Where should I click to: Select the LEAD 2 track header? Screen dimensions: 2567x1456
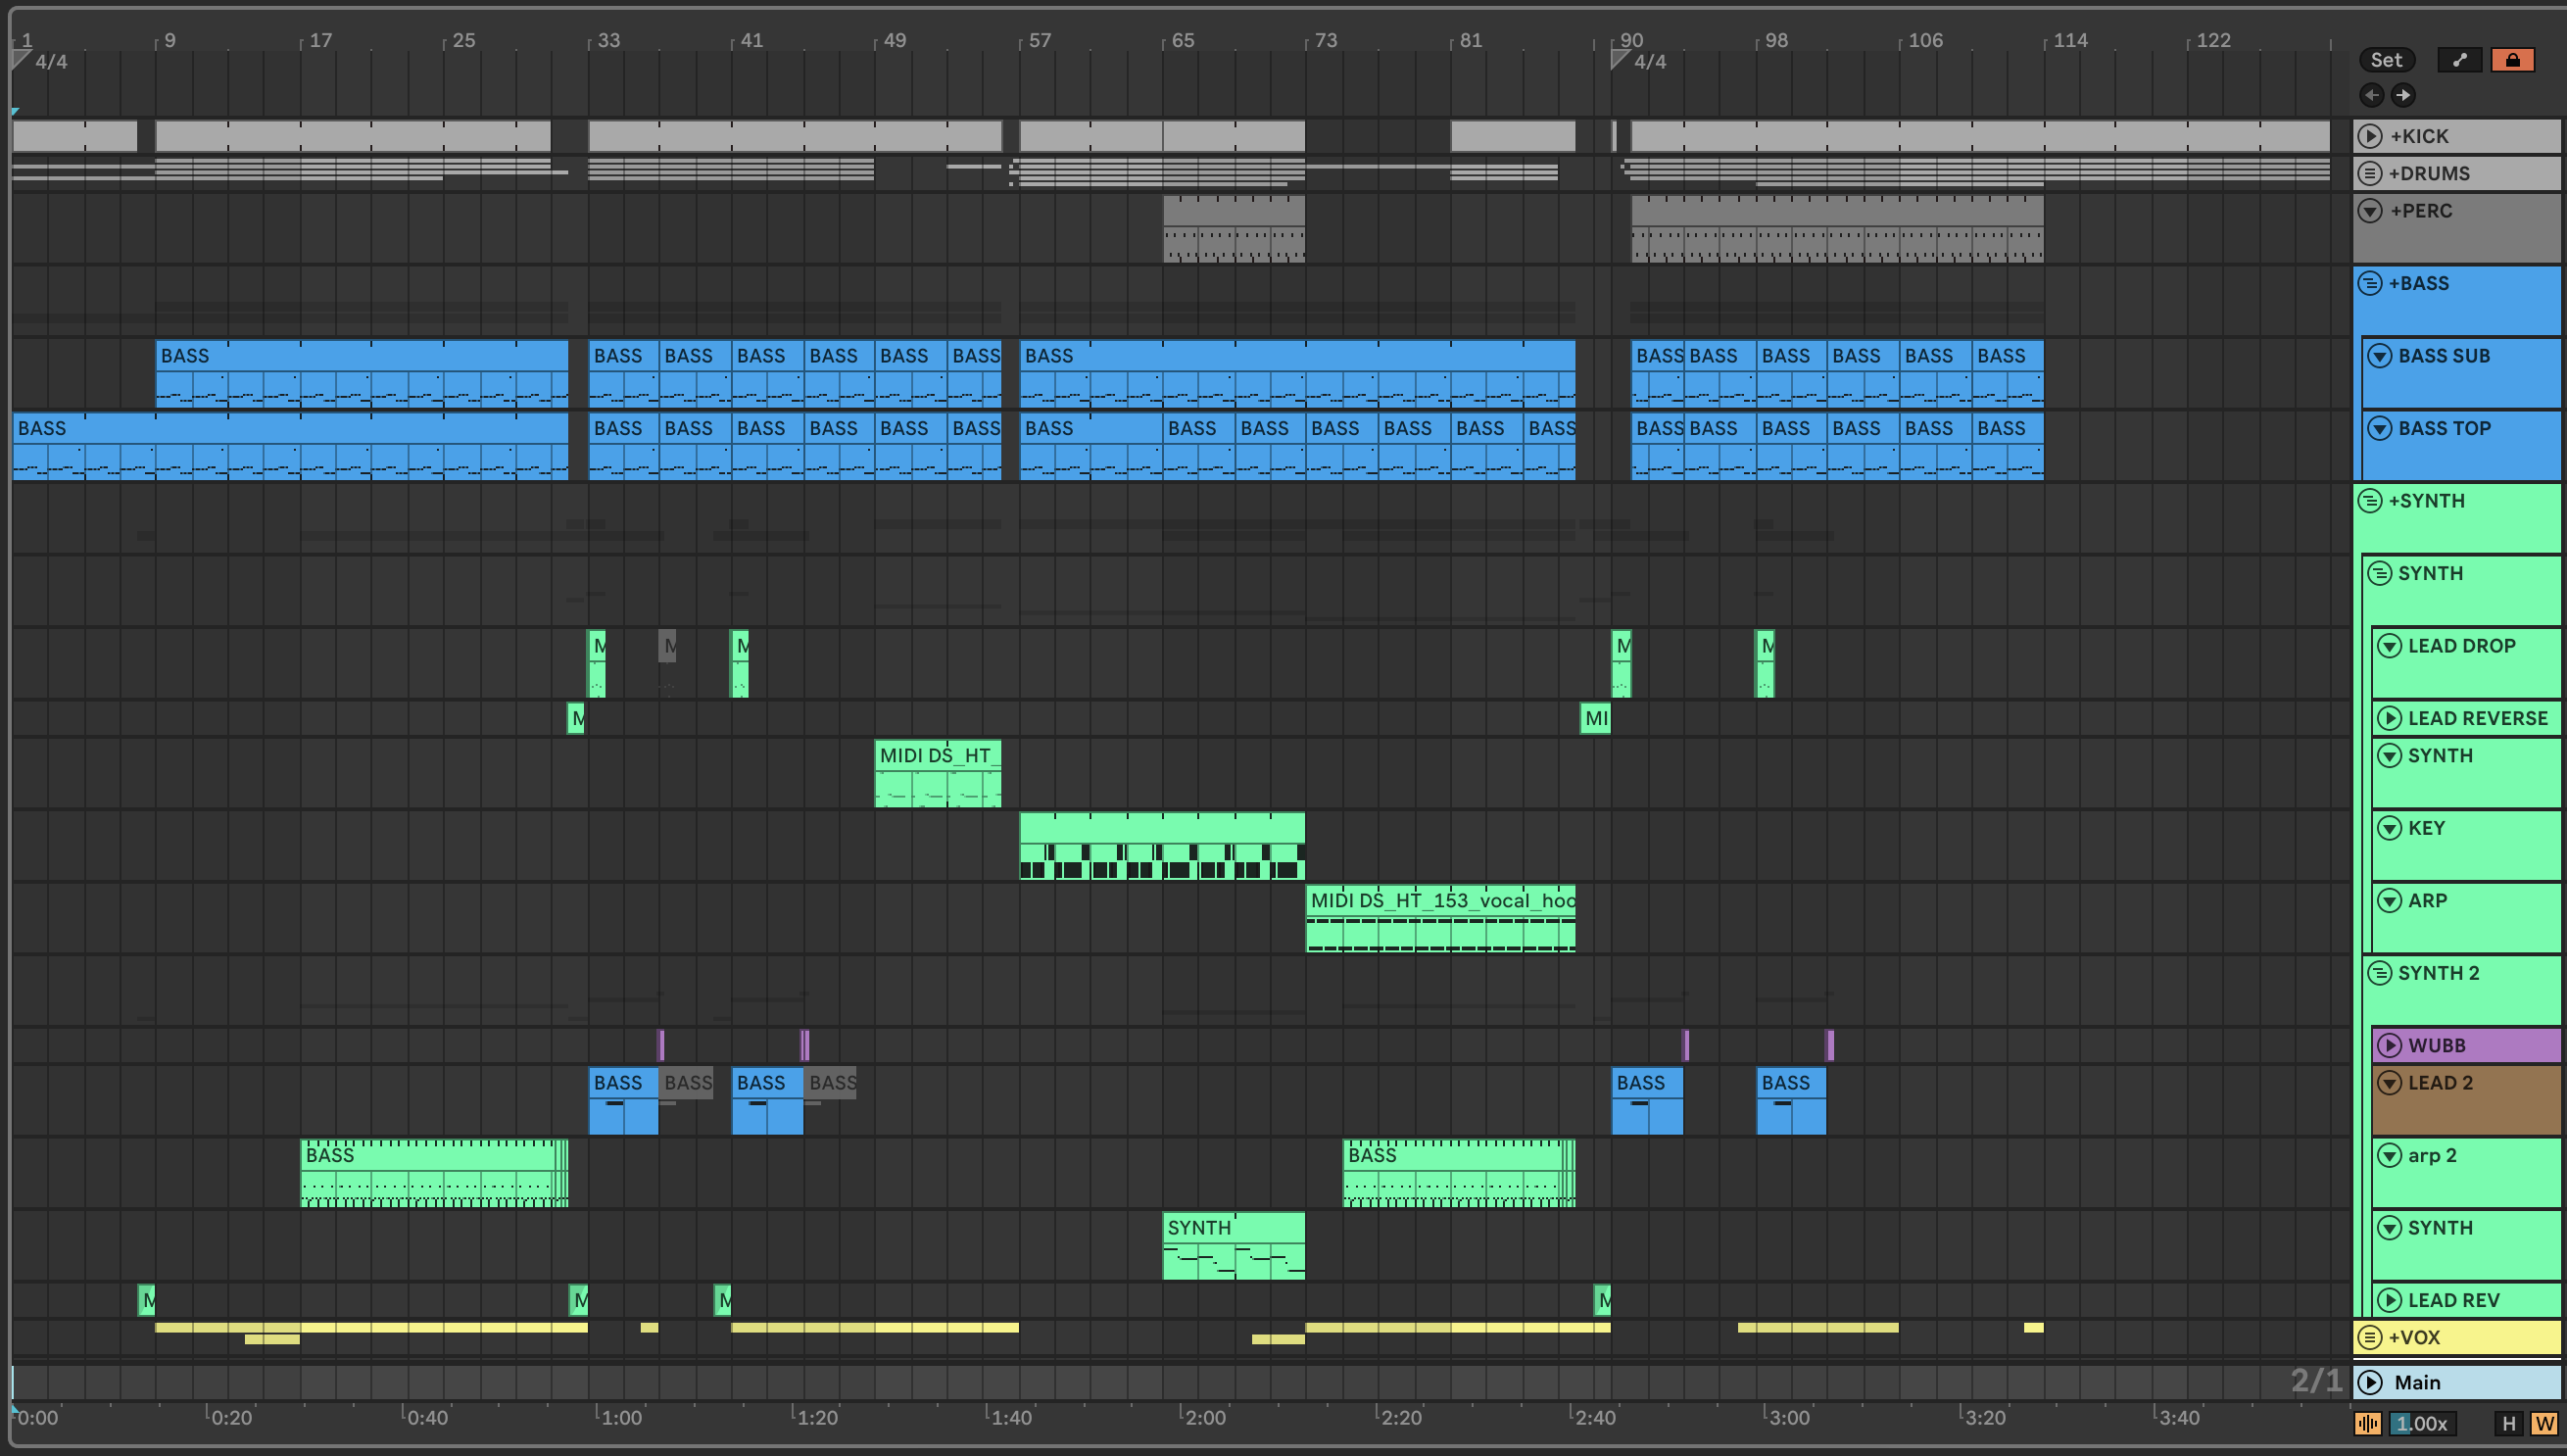2466,1100
